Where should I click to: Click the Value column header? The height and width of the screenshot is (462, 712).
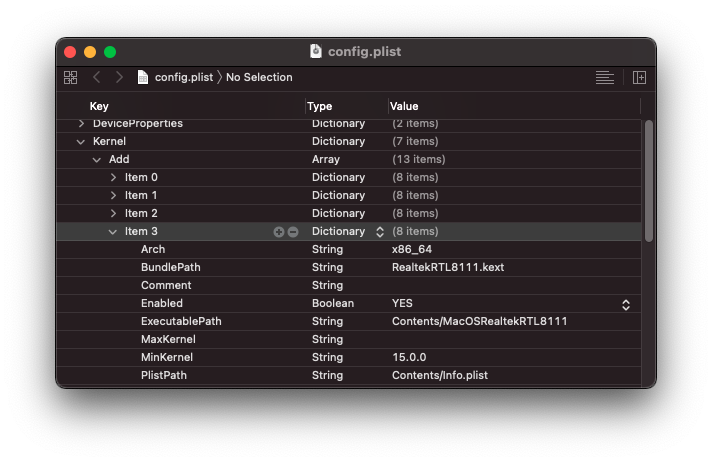[404, 106]
